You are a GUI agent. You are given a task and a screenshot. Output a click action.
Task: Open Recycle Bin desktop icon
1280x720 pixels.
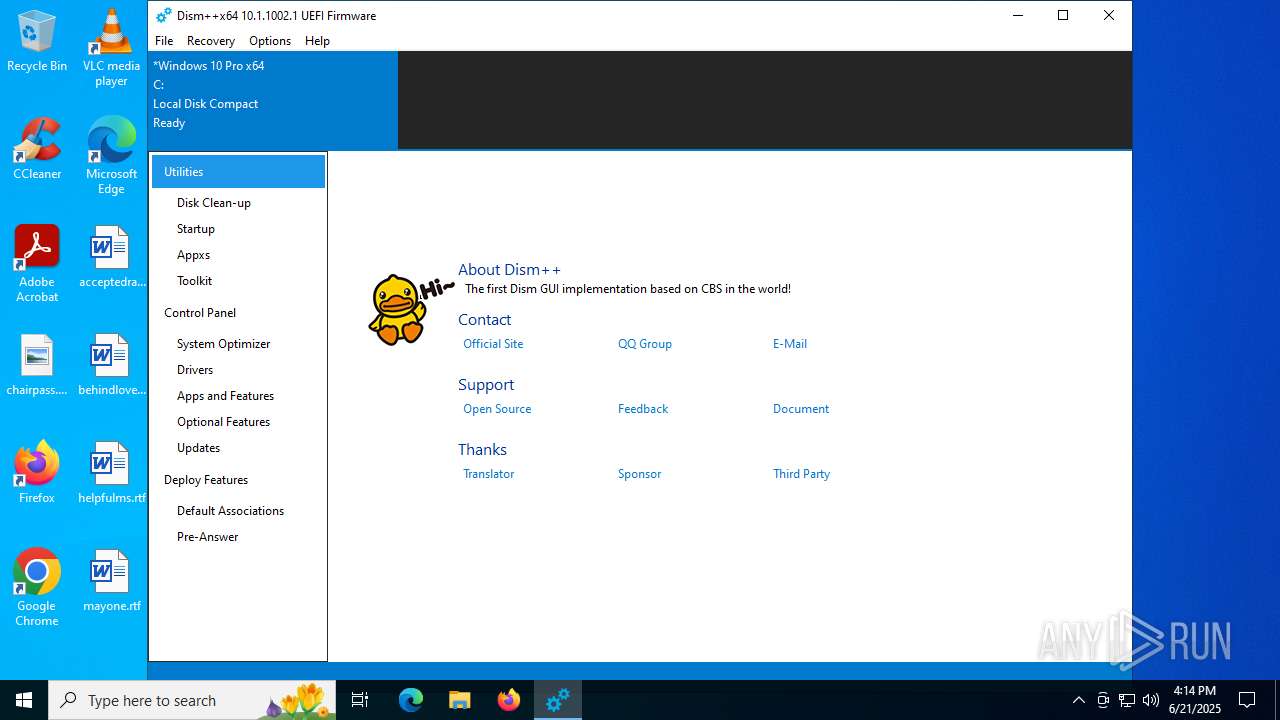pos(37,42)
